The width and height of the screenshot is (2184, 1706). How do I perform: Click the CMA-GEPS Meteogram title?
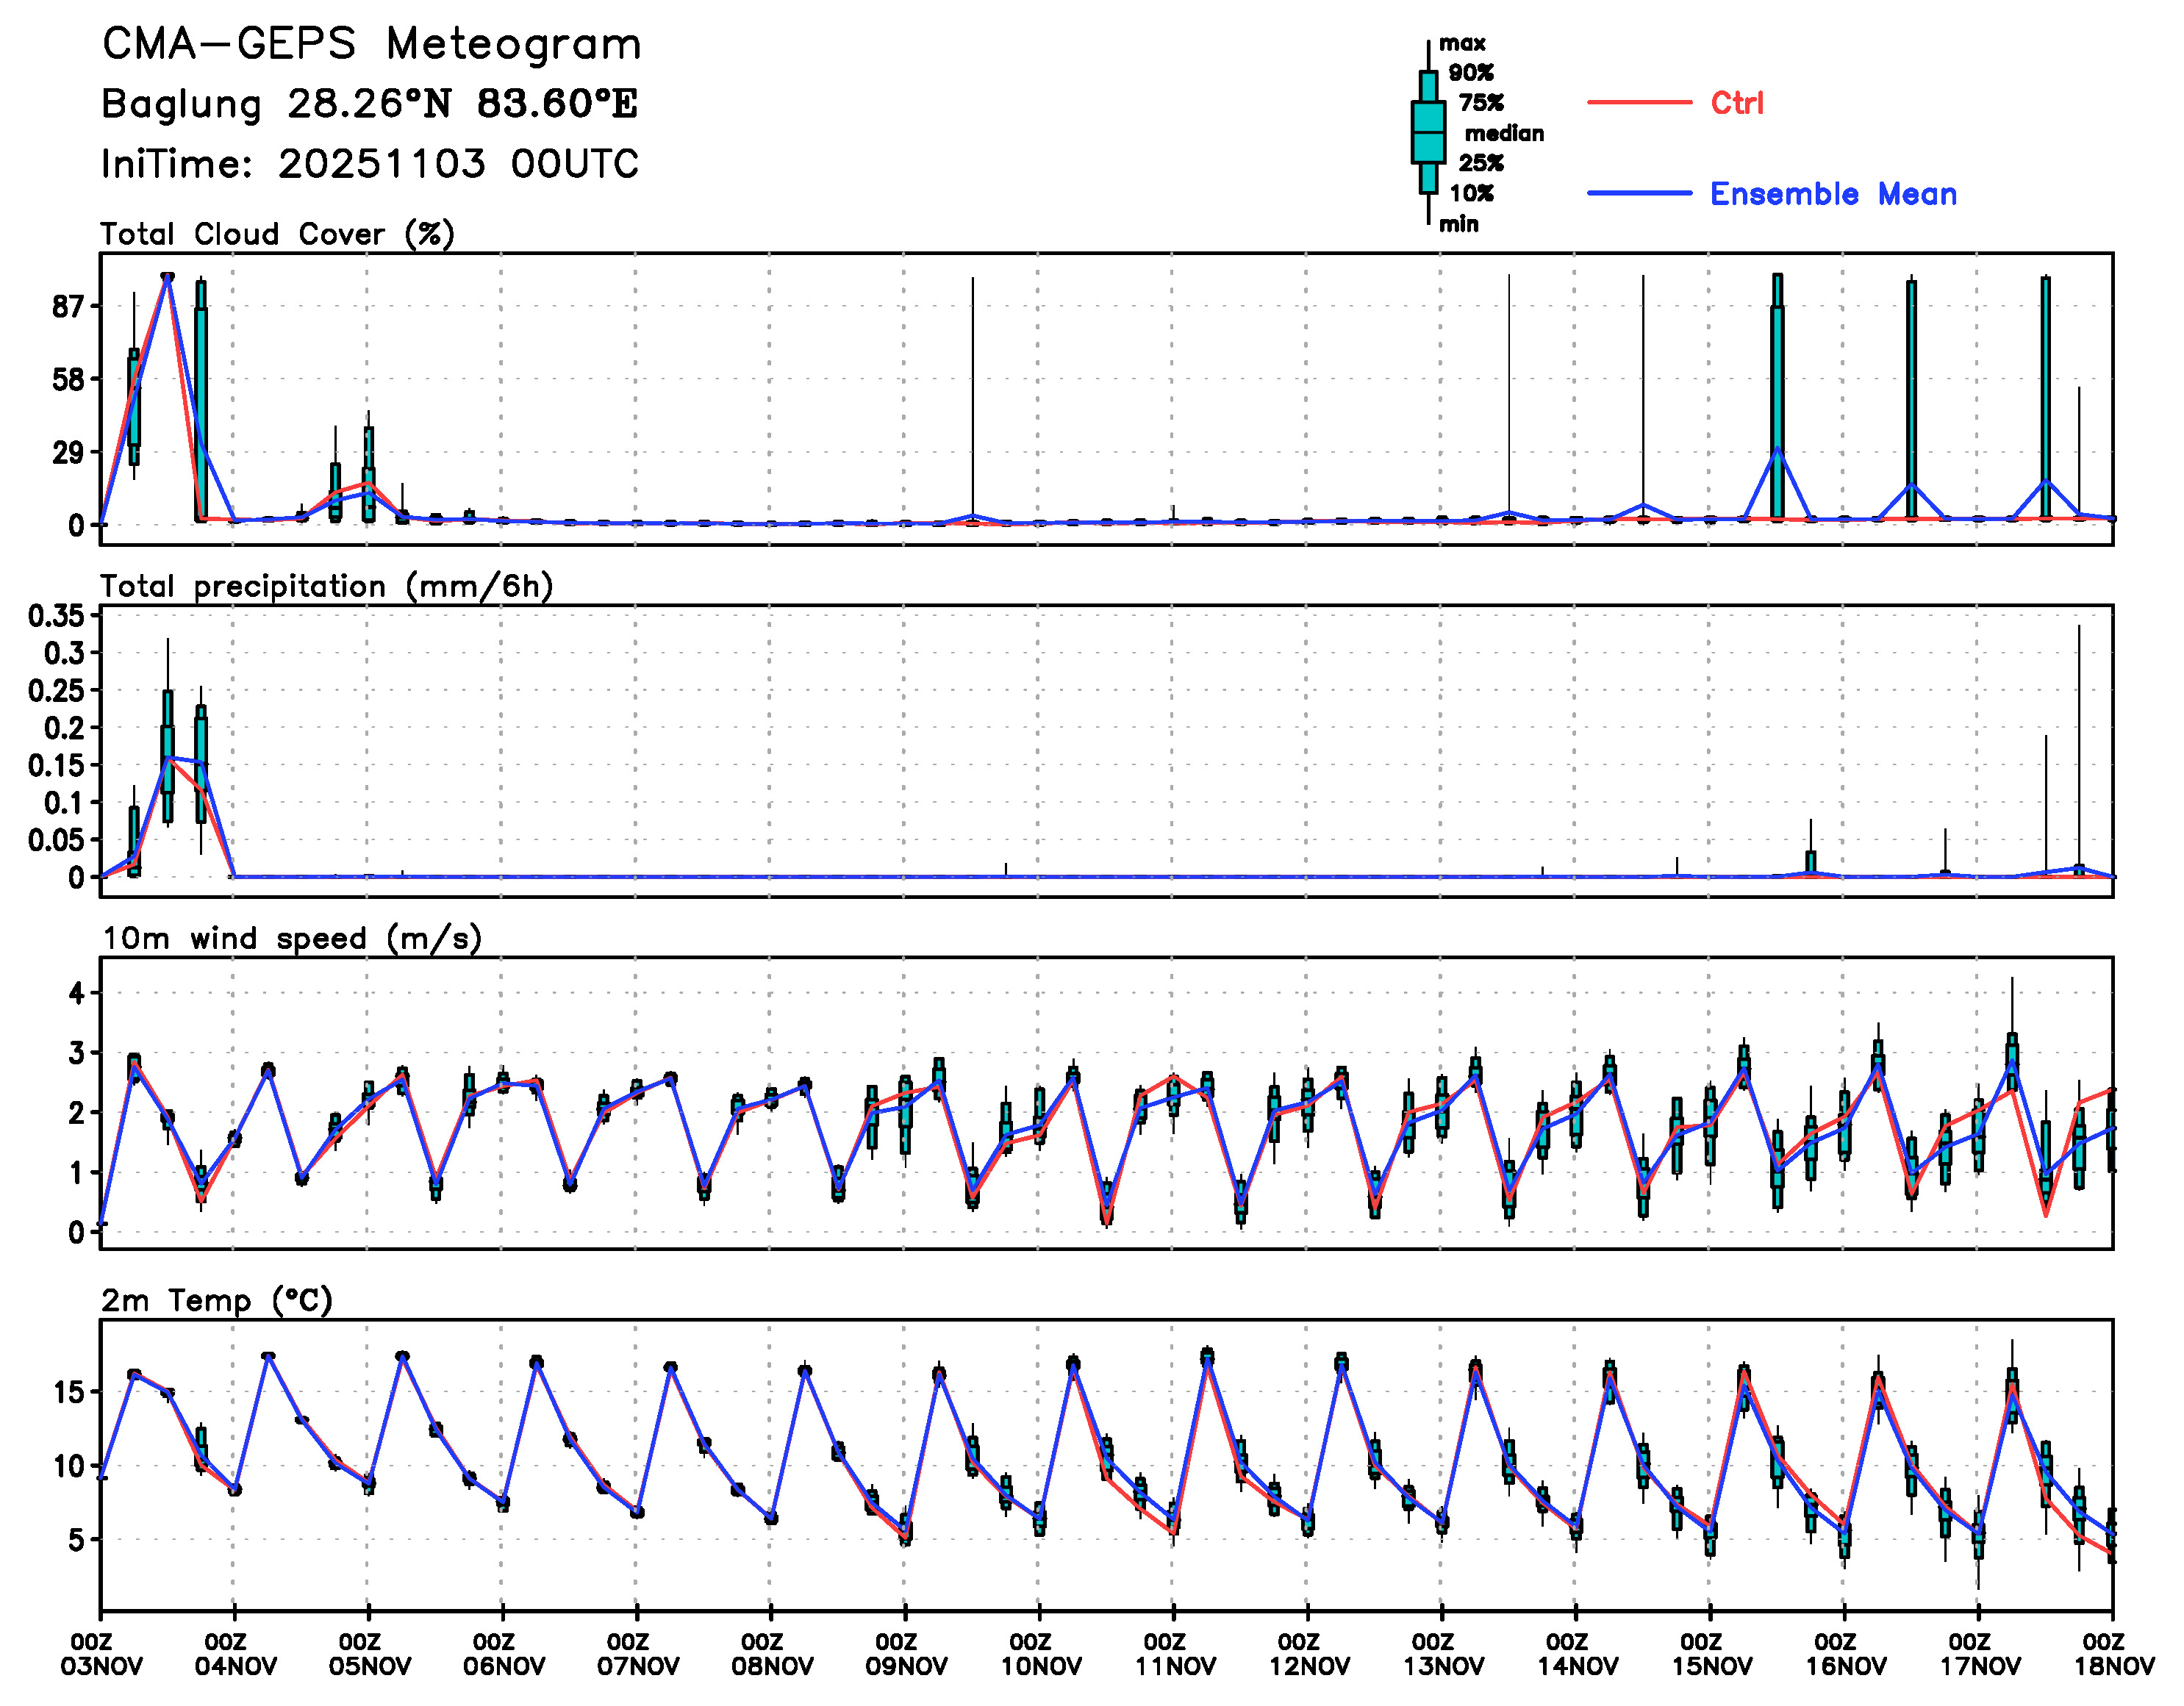point(371,44)
